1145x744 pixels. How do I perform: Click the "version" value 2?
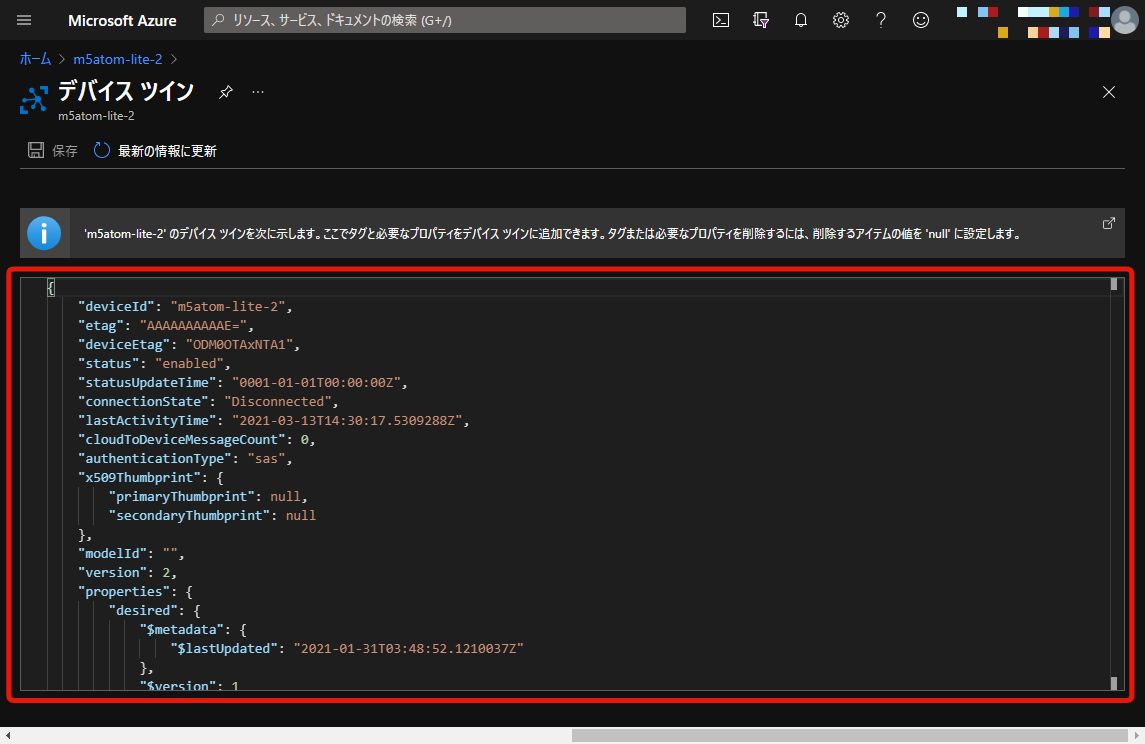point(166,572)
